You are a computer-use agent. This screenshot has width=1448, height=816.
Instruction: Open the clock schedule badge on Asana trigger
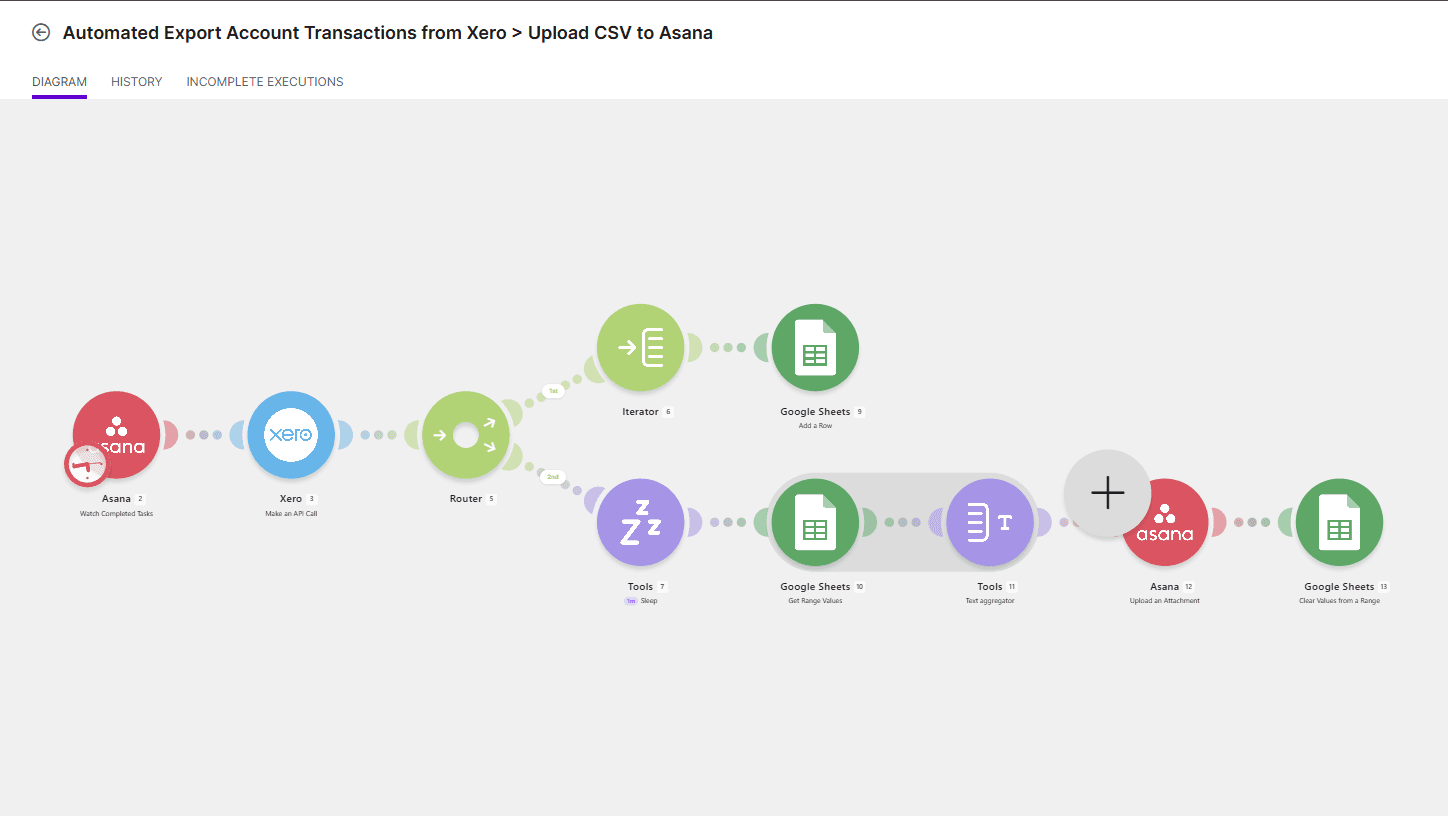87,465
